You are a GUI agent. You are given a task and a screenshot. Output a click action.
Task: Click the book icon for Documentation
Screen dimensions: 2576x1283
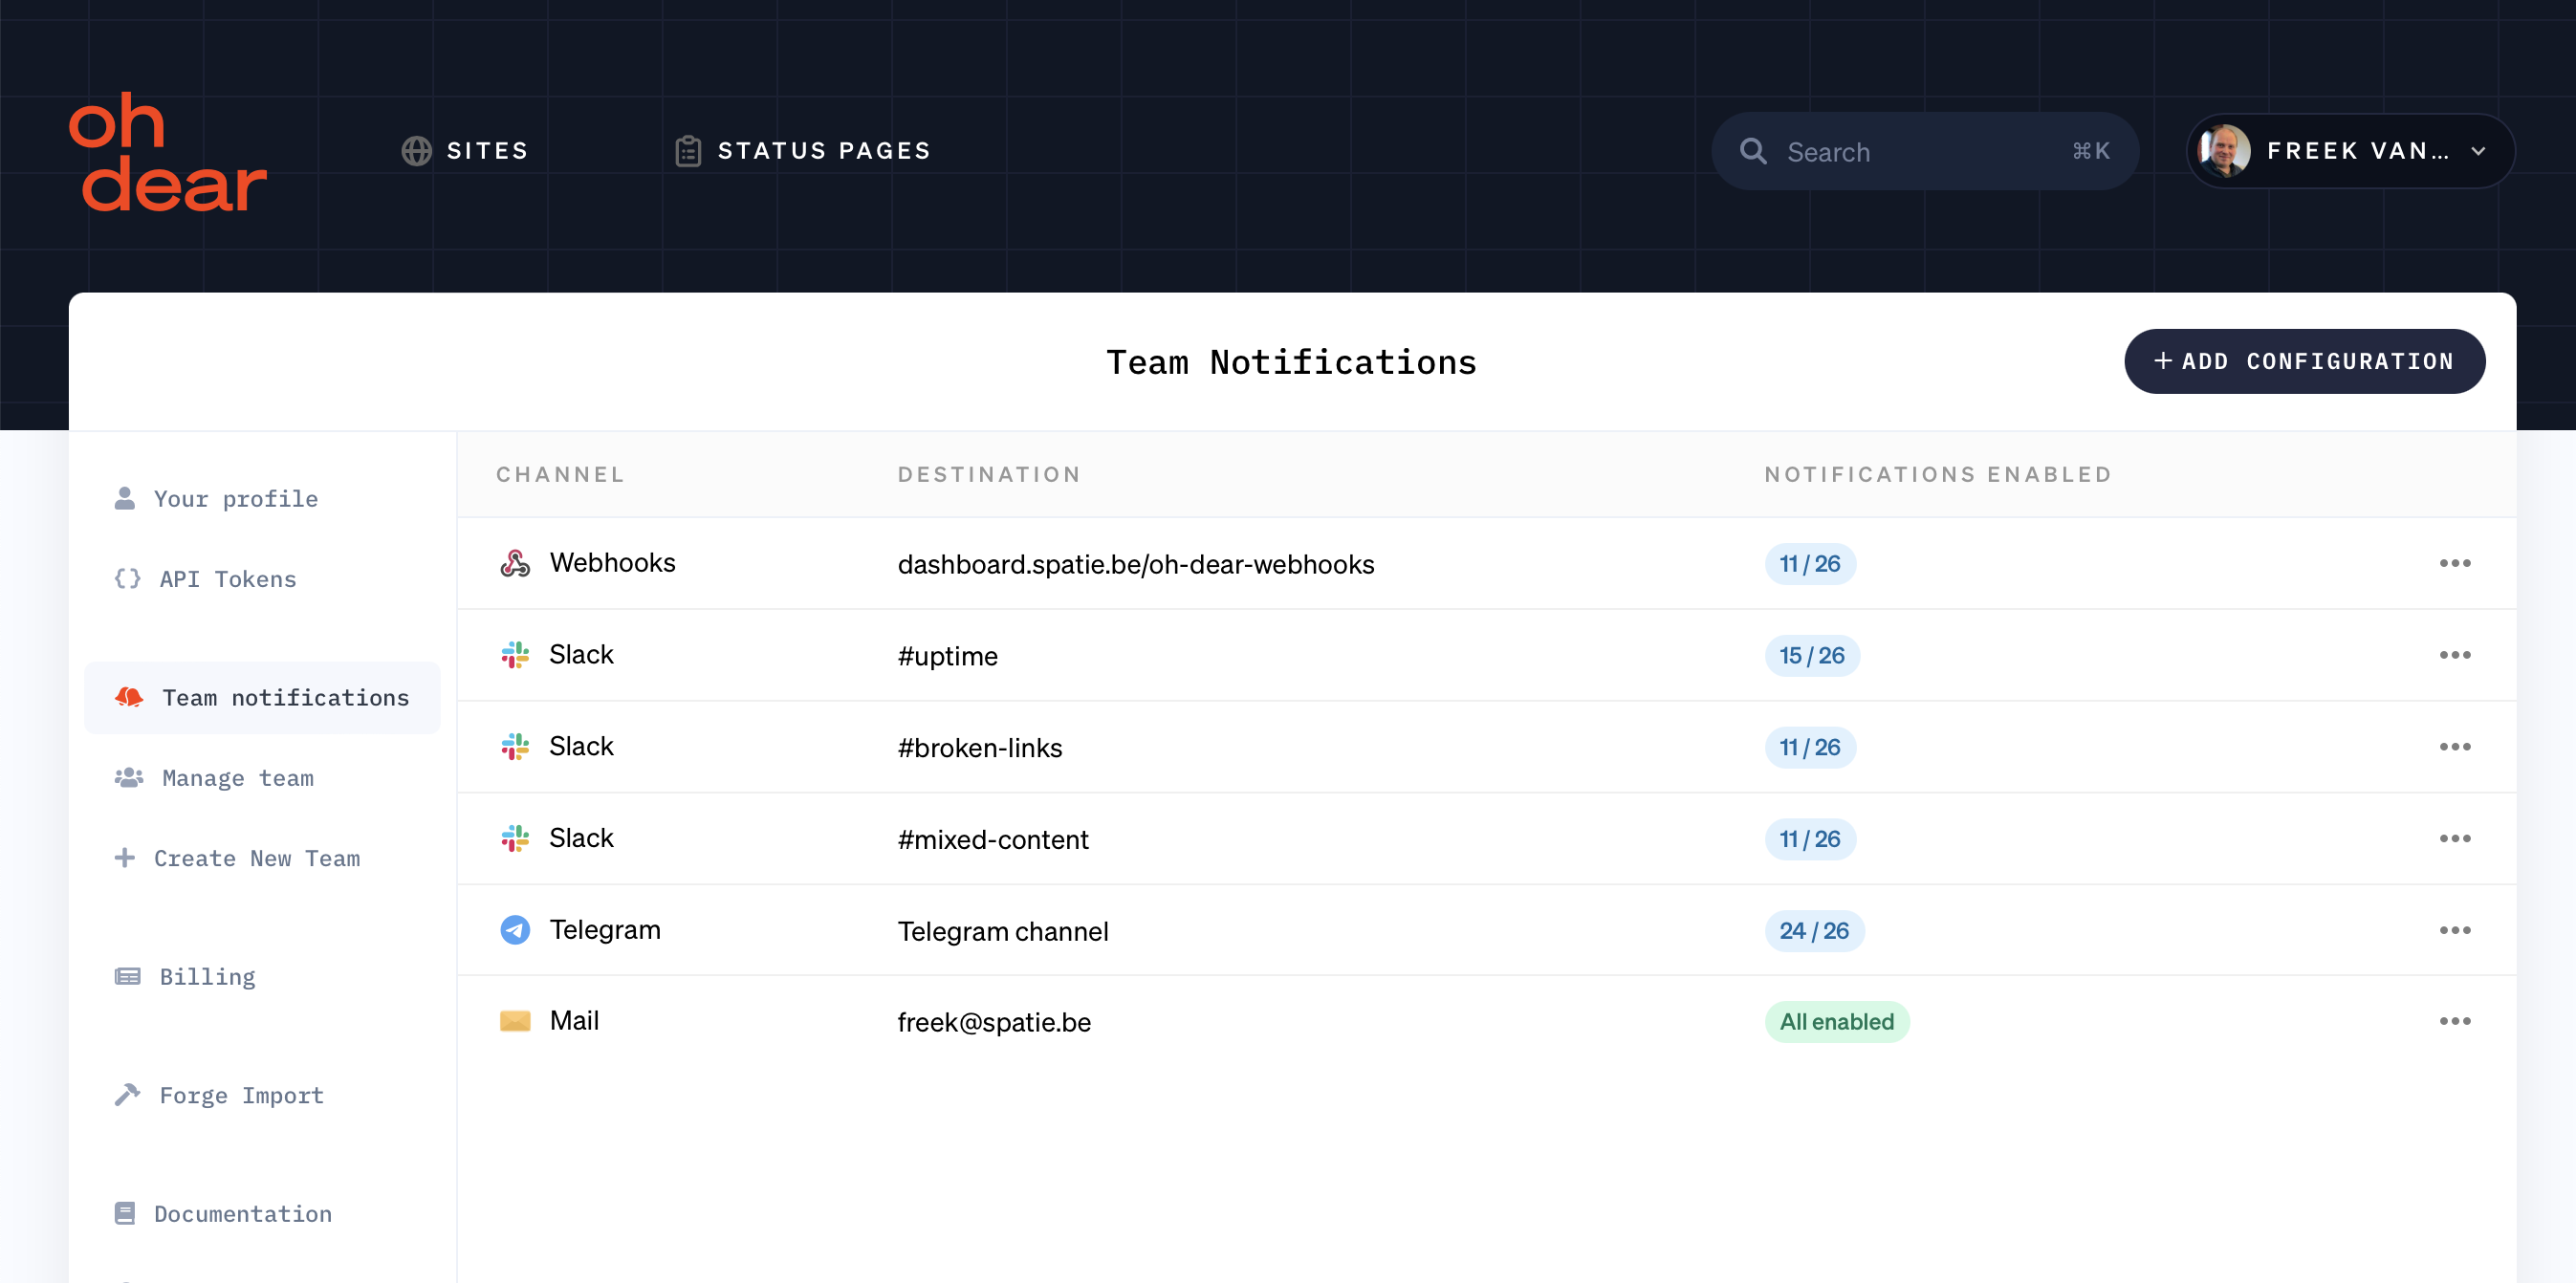click(124, 1213)
